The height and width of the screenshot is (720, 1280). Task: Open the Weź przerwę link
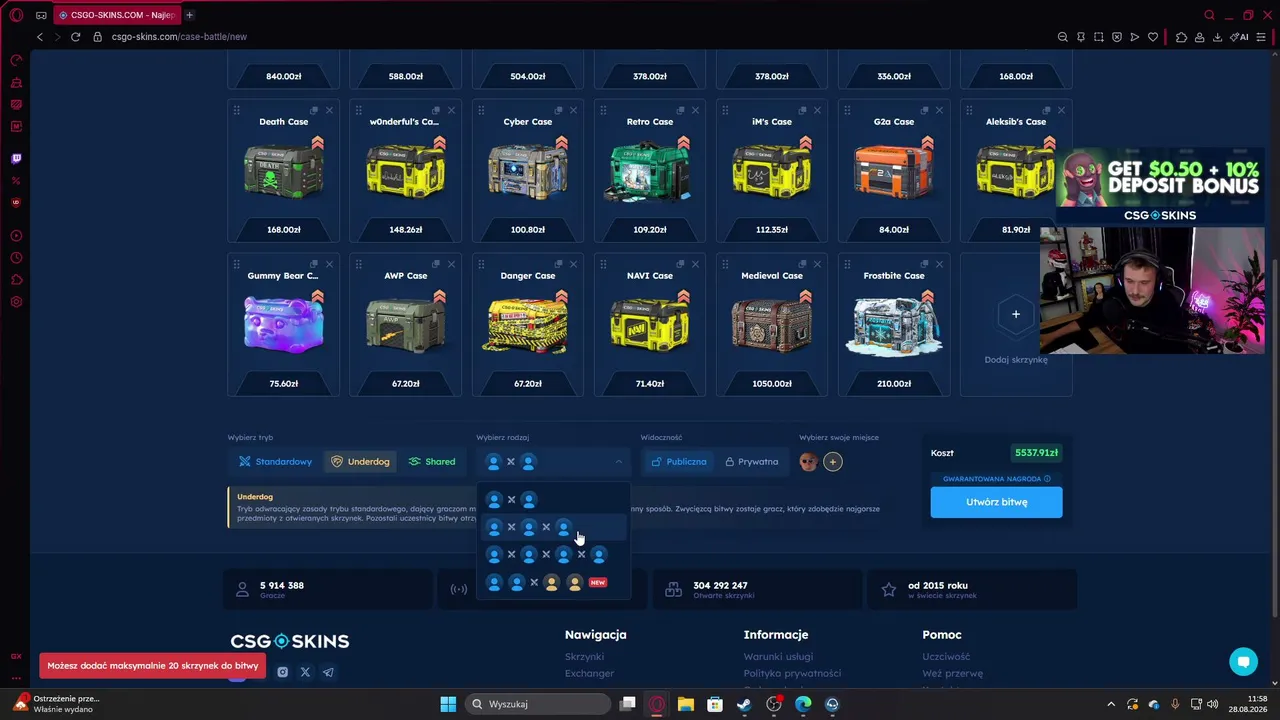coord(953,674)
